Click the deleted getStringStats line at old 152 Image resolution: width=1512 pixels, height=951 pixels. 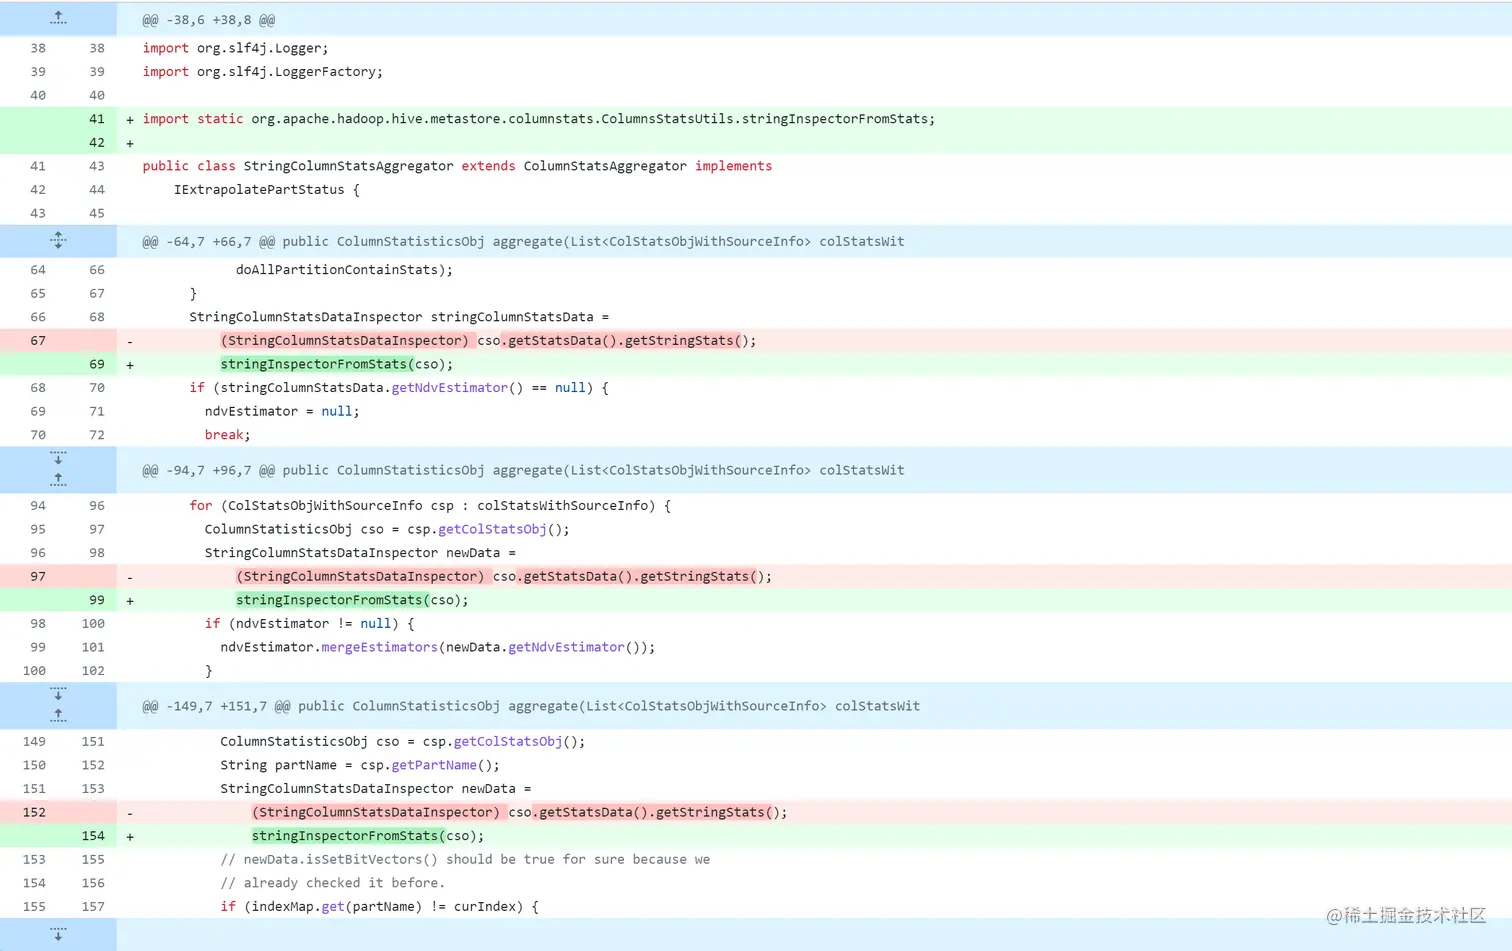tap(519, 812)
